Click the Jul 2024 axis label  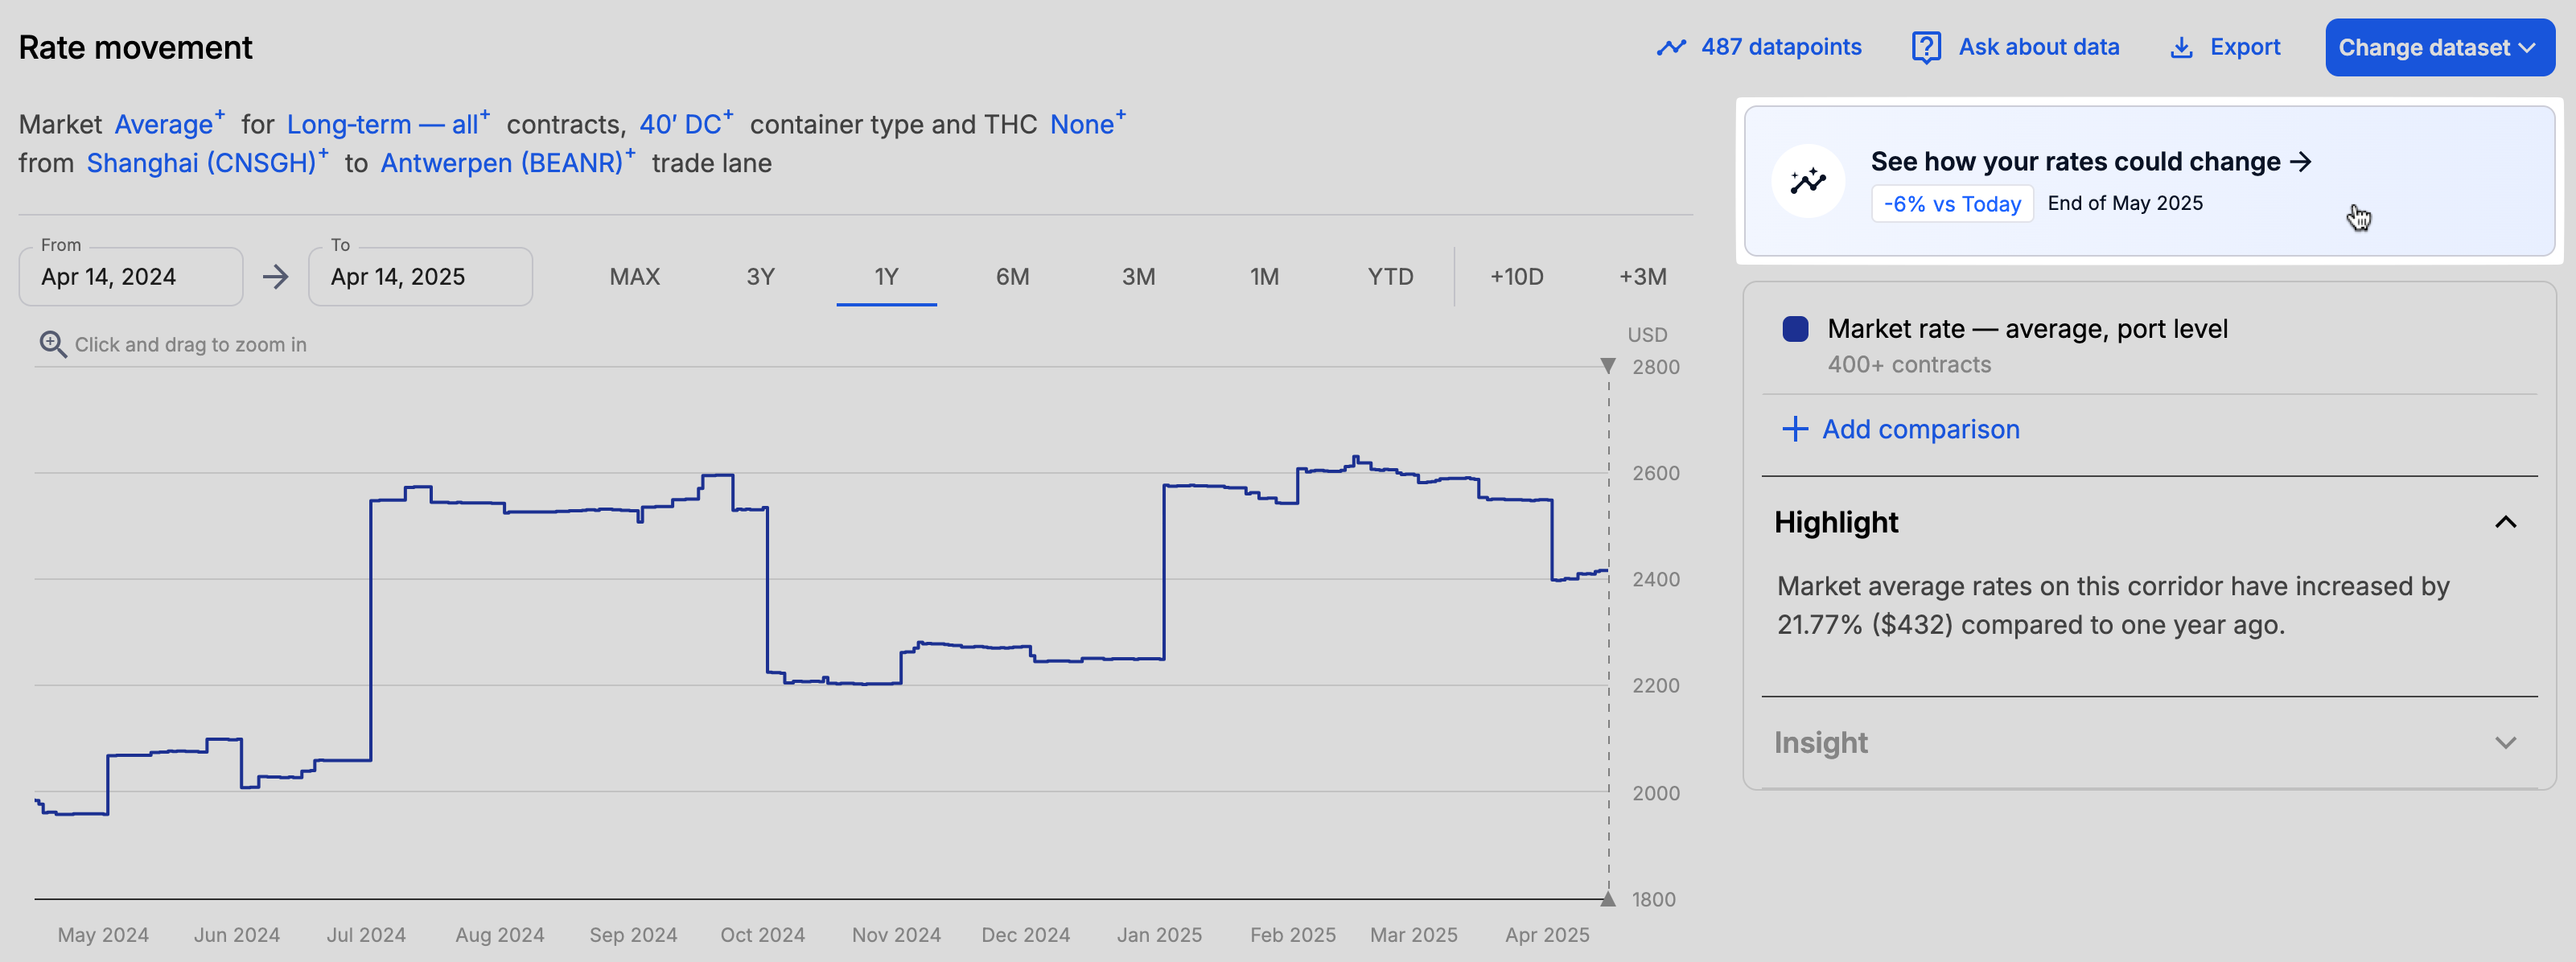click(366, 935)
